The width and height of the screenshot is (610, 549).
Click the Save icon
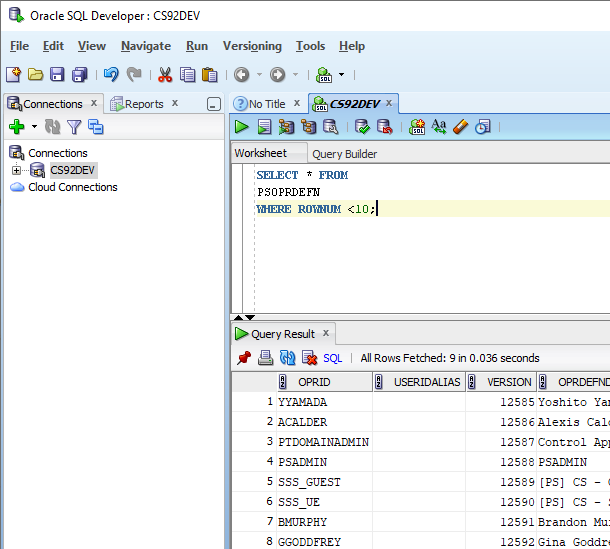tap(57, 74)
